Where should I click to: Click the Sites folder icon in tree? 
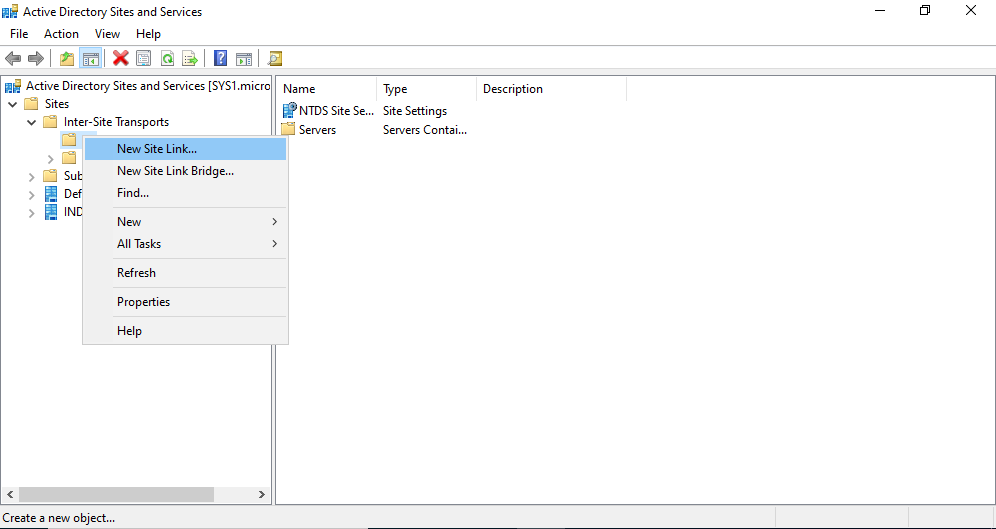31,104
